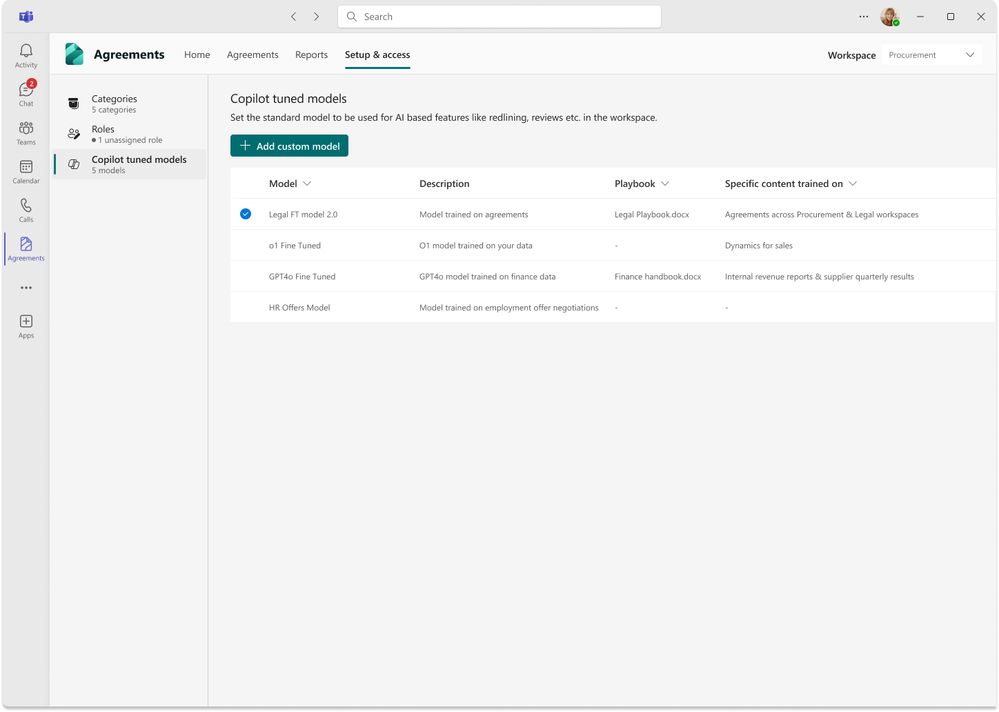Select the HR Offers Model row
Screen dimensions: 999x712
[x=612, y=308]
